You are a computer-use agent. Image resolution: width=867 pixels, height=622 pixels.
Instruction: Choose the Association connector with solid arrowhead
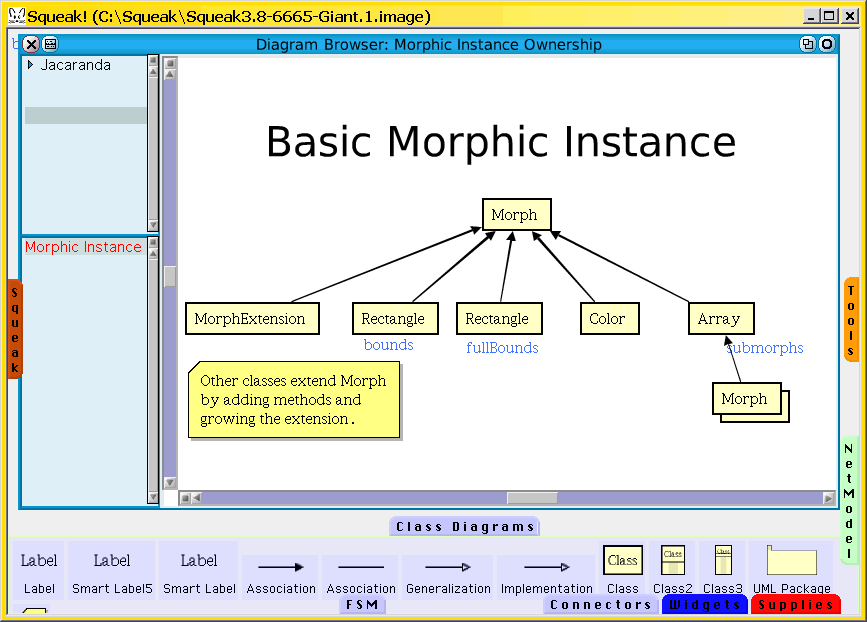tap(281, 577)
